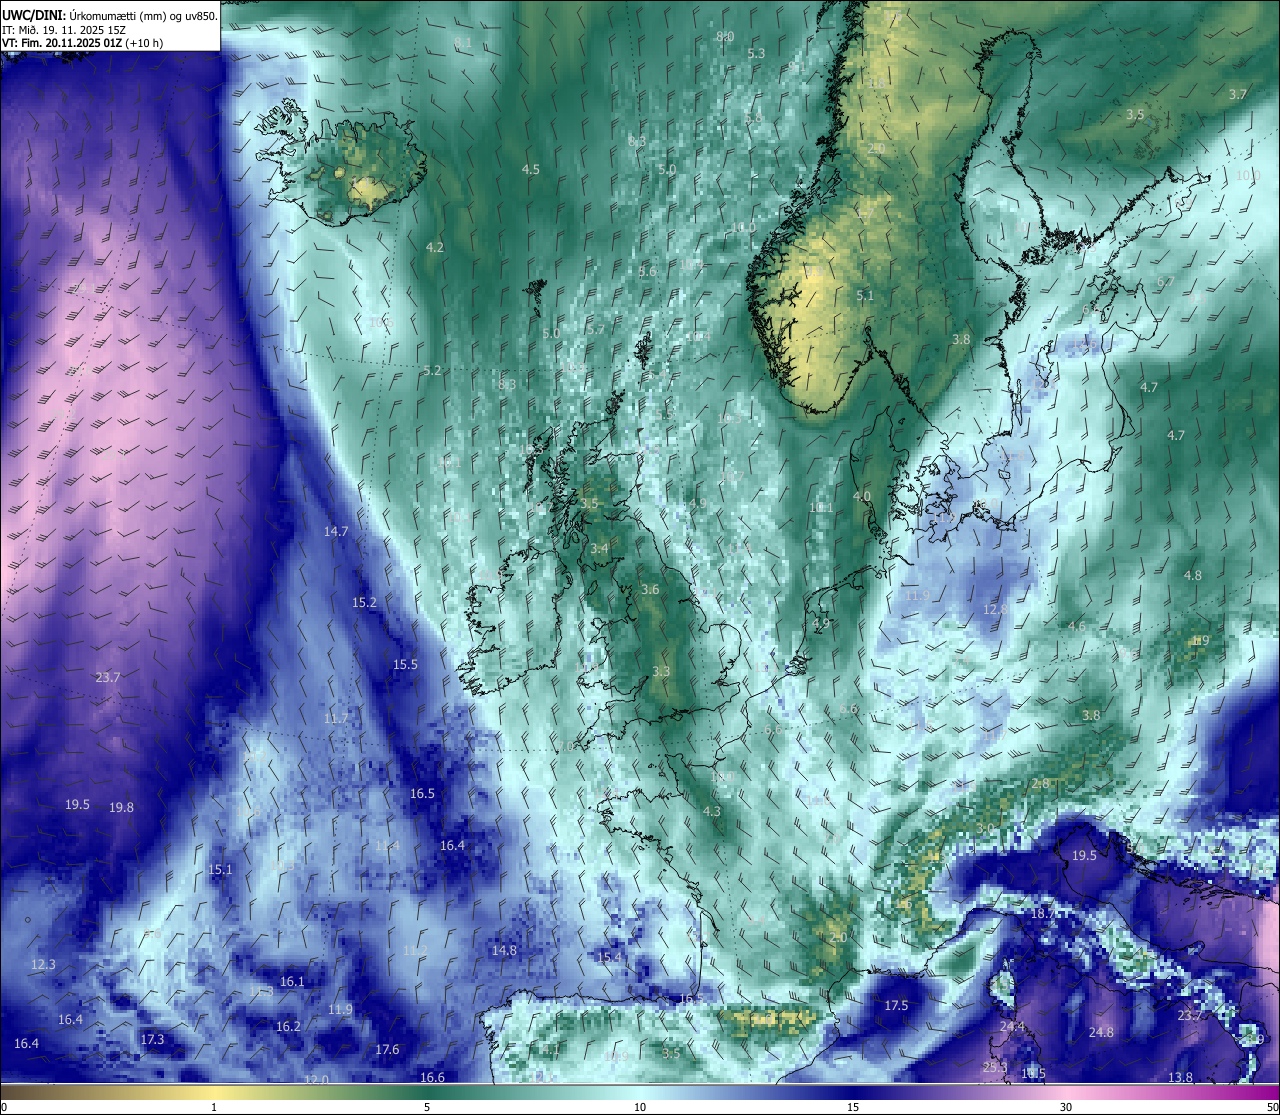Click the 3.6 value over northern England
The width and height of the screenshot is (1280, 1115).
click(x=650, y=589)
